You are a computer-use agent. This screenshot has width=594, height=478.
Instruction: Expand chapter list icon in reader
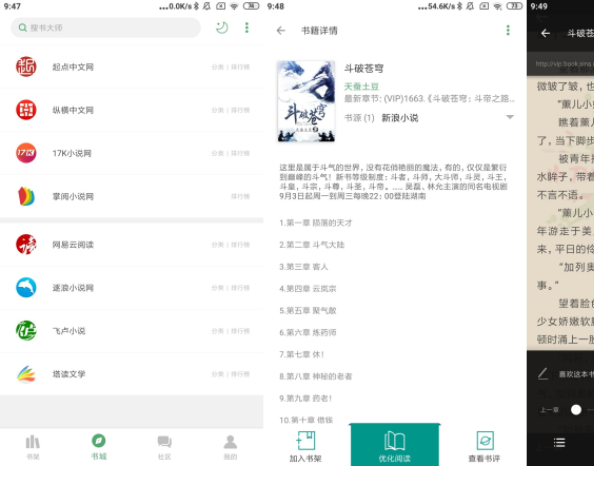[x=559, y=442]
